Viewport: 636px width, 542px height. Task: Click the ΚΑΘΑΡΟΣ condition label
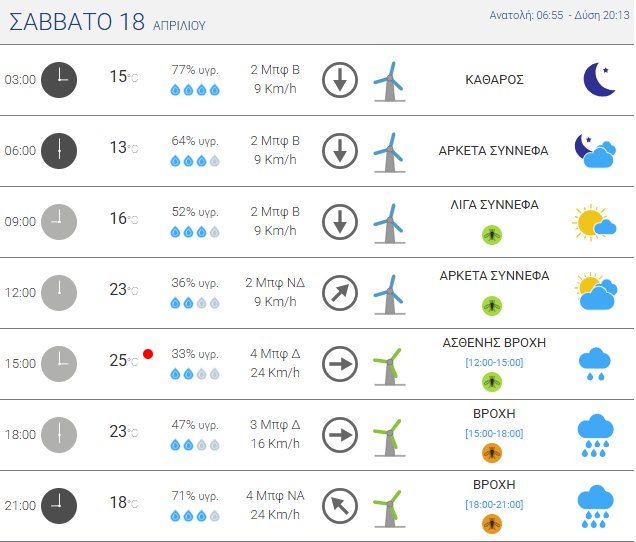[x=494, y=79]
